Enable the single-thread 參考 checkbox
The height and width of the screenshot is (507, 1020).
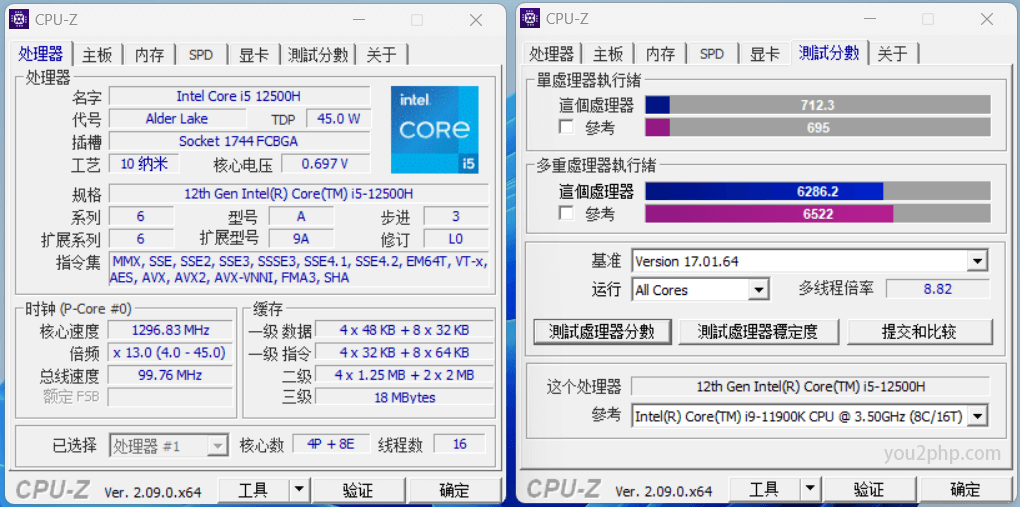tap(567, 128)
